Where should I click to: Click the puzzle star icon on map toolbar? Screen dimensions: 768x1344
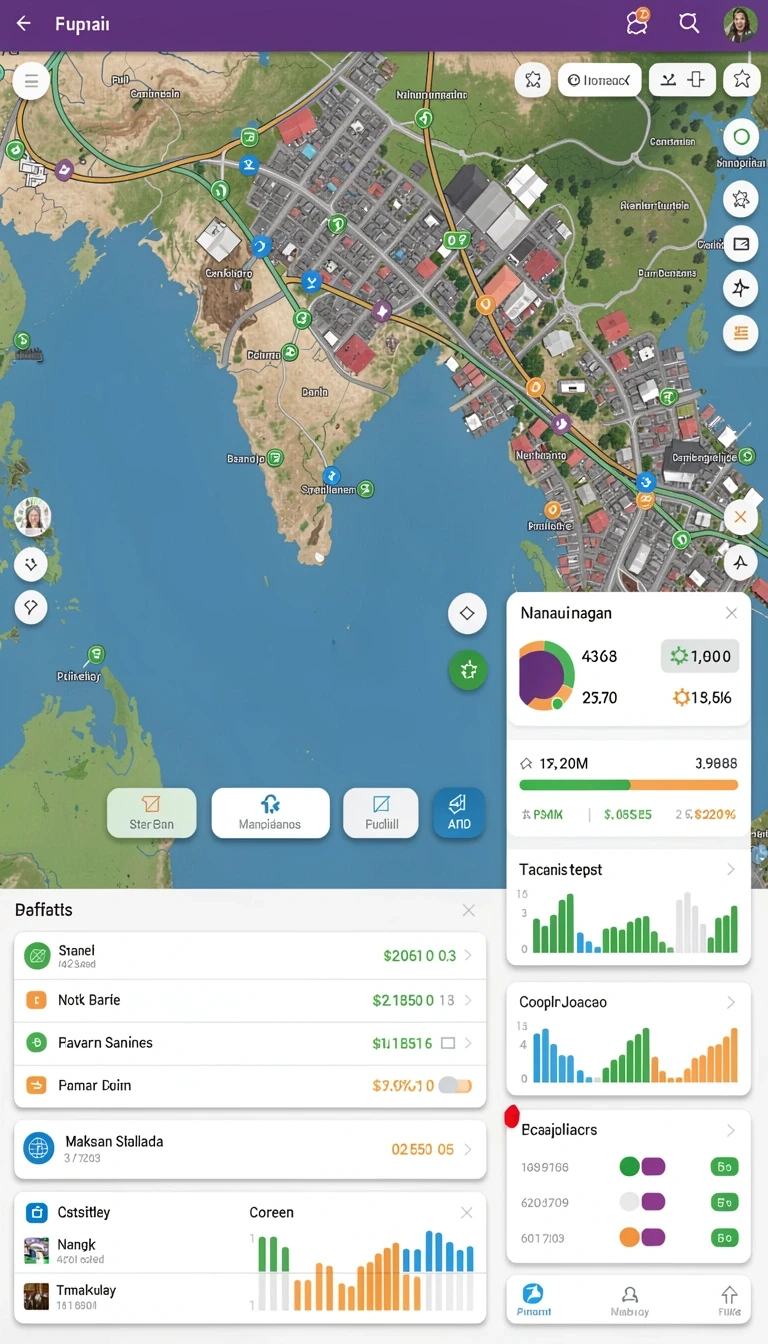[x=533, y=79]
